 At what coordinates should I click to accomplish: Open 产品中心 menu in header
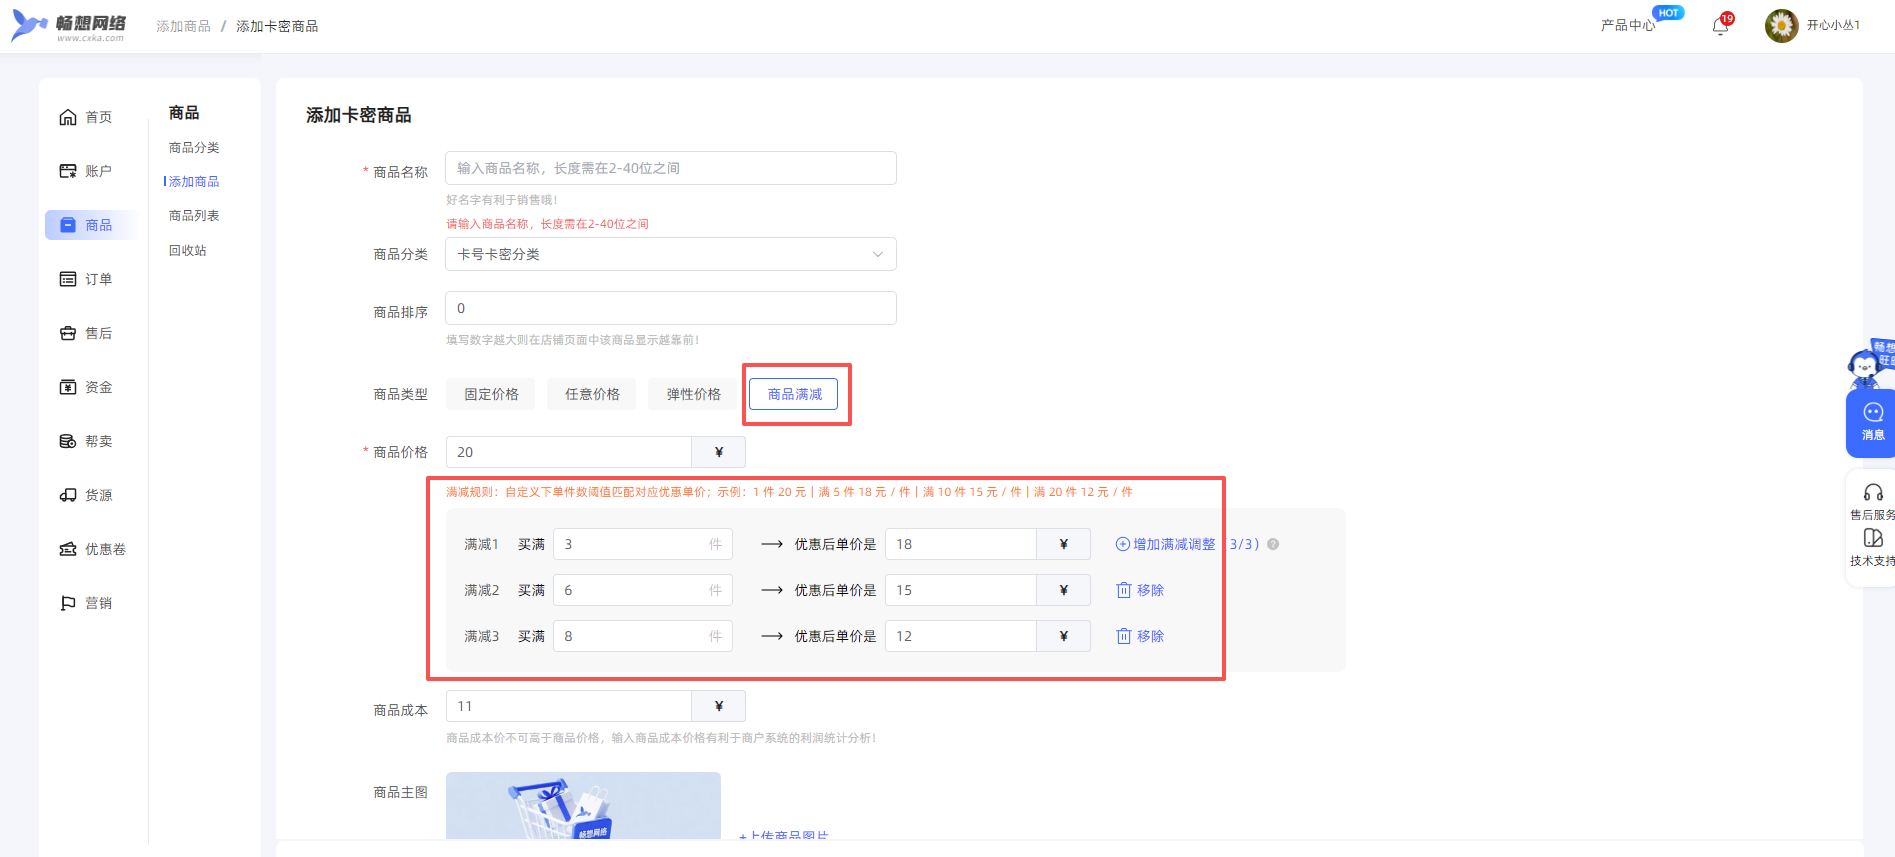[1627, 26]
